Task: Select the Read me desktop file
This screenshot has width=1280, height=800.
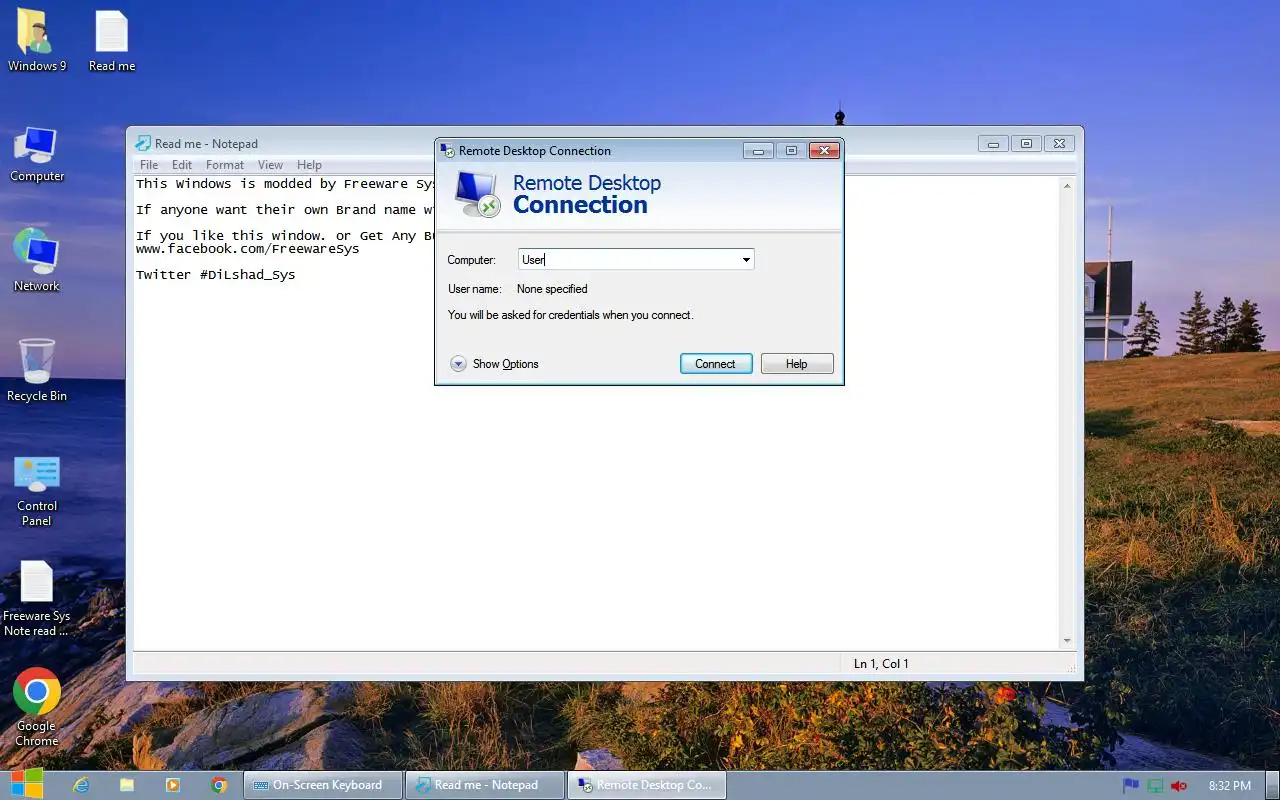Action: click(x=111, y=42)
